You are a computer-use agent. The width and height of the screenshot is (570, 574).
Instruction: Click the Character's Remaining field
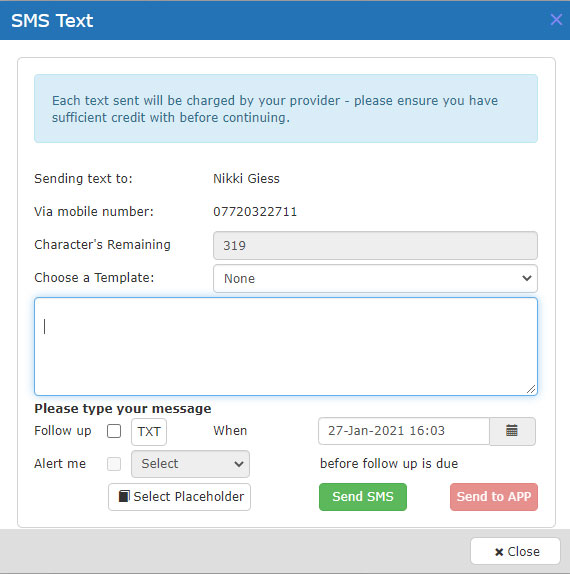pyautogui.click(x=375, y=245)
